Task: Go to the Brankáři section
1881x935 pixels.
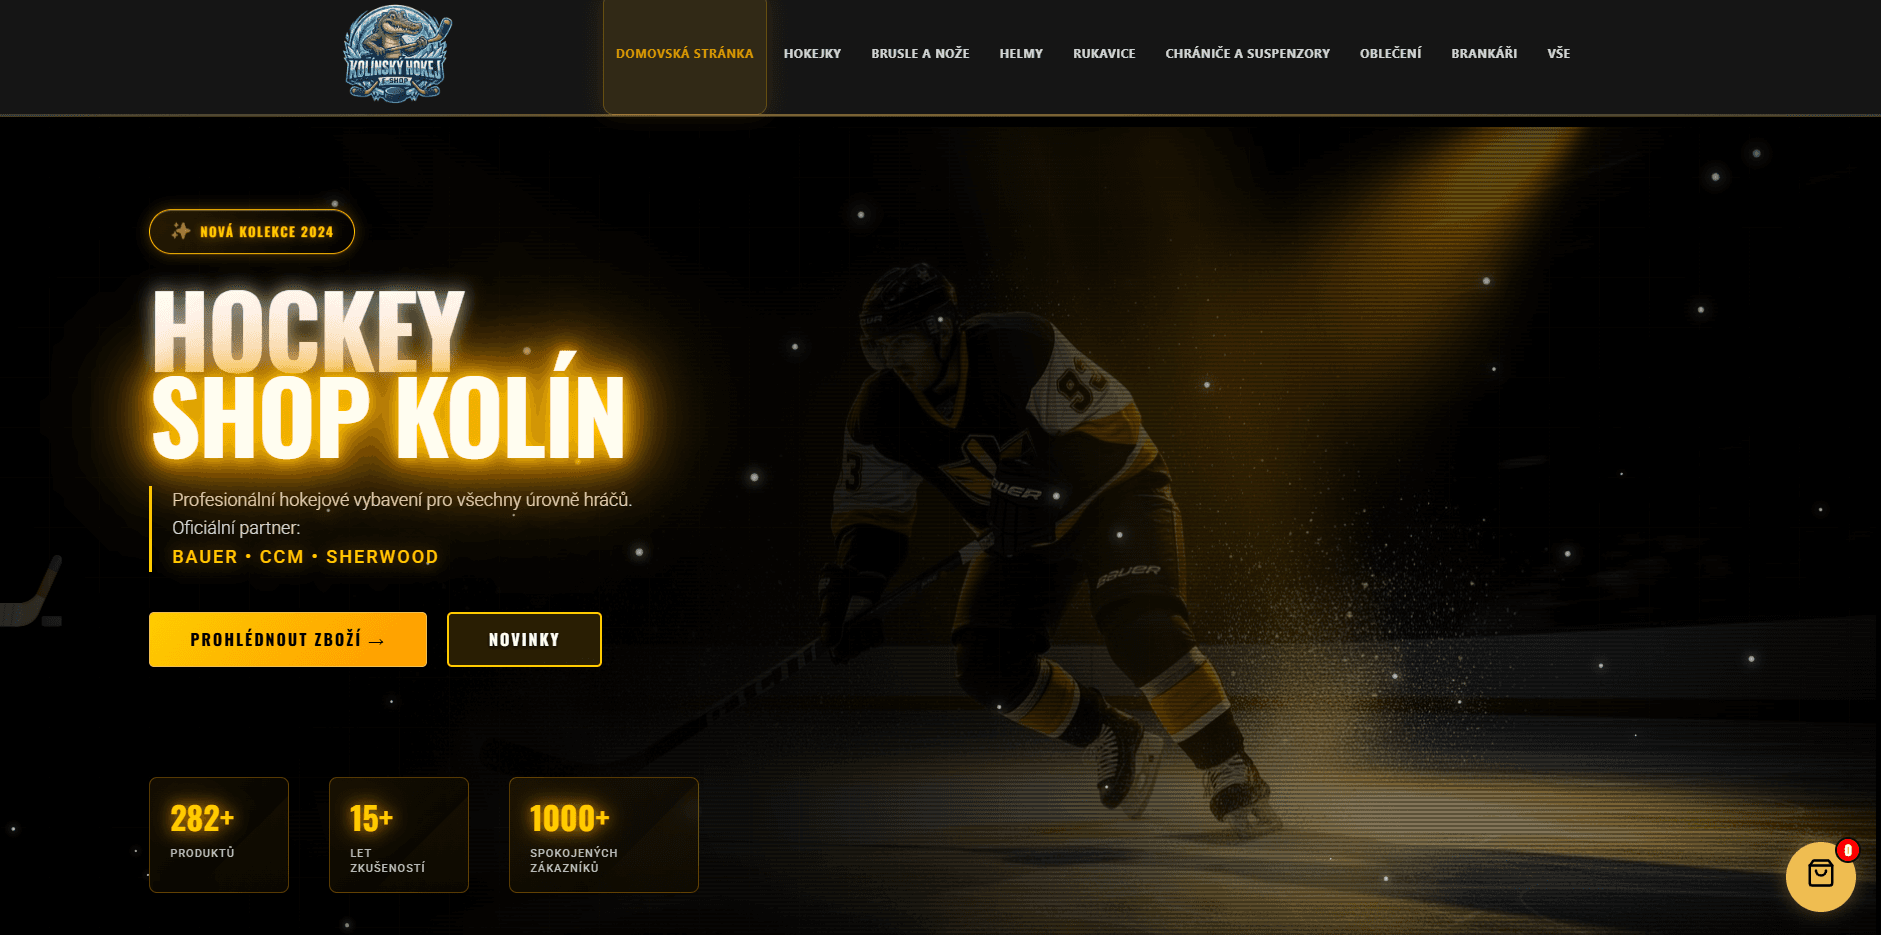Action: click(x=1484, y=54)
